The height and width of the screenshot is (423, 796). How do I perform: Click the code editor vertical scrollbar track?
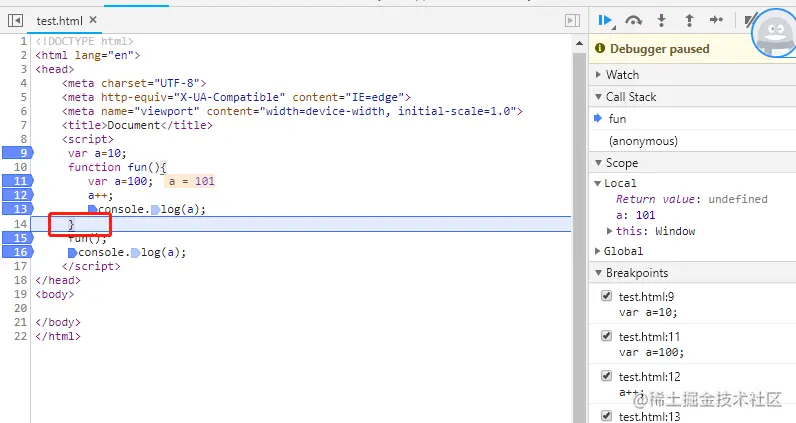coord(579,238)
